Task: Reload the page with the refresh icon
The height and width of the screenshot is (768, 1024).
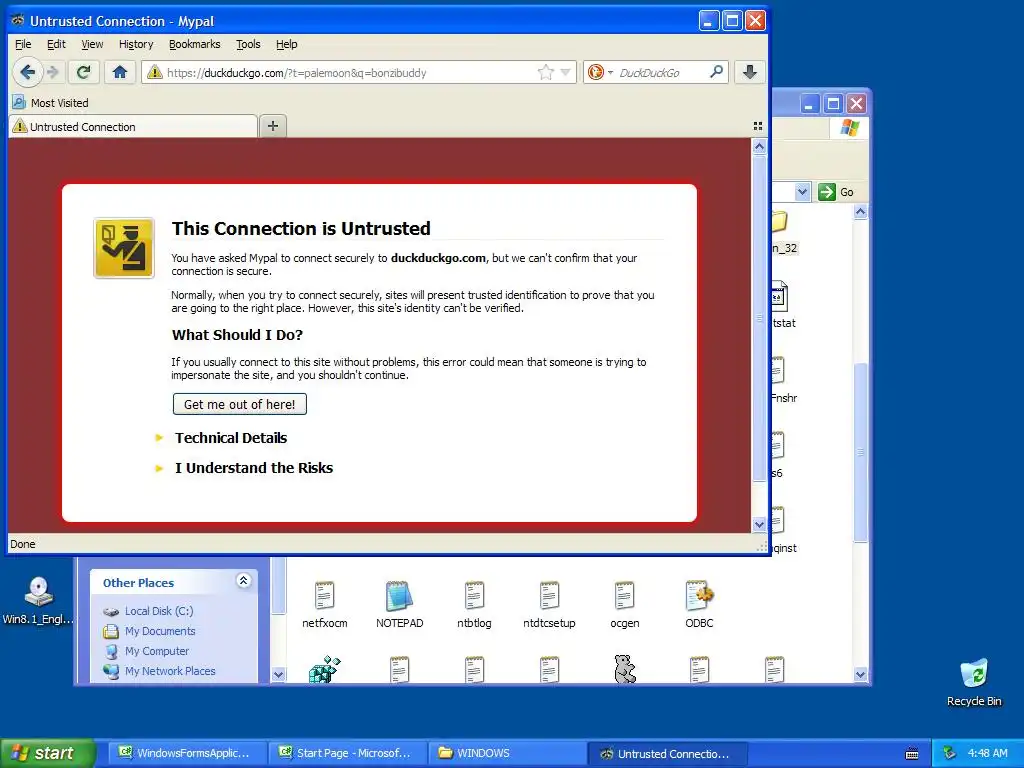Action: click(83, 72)
